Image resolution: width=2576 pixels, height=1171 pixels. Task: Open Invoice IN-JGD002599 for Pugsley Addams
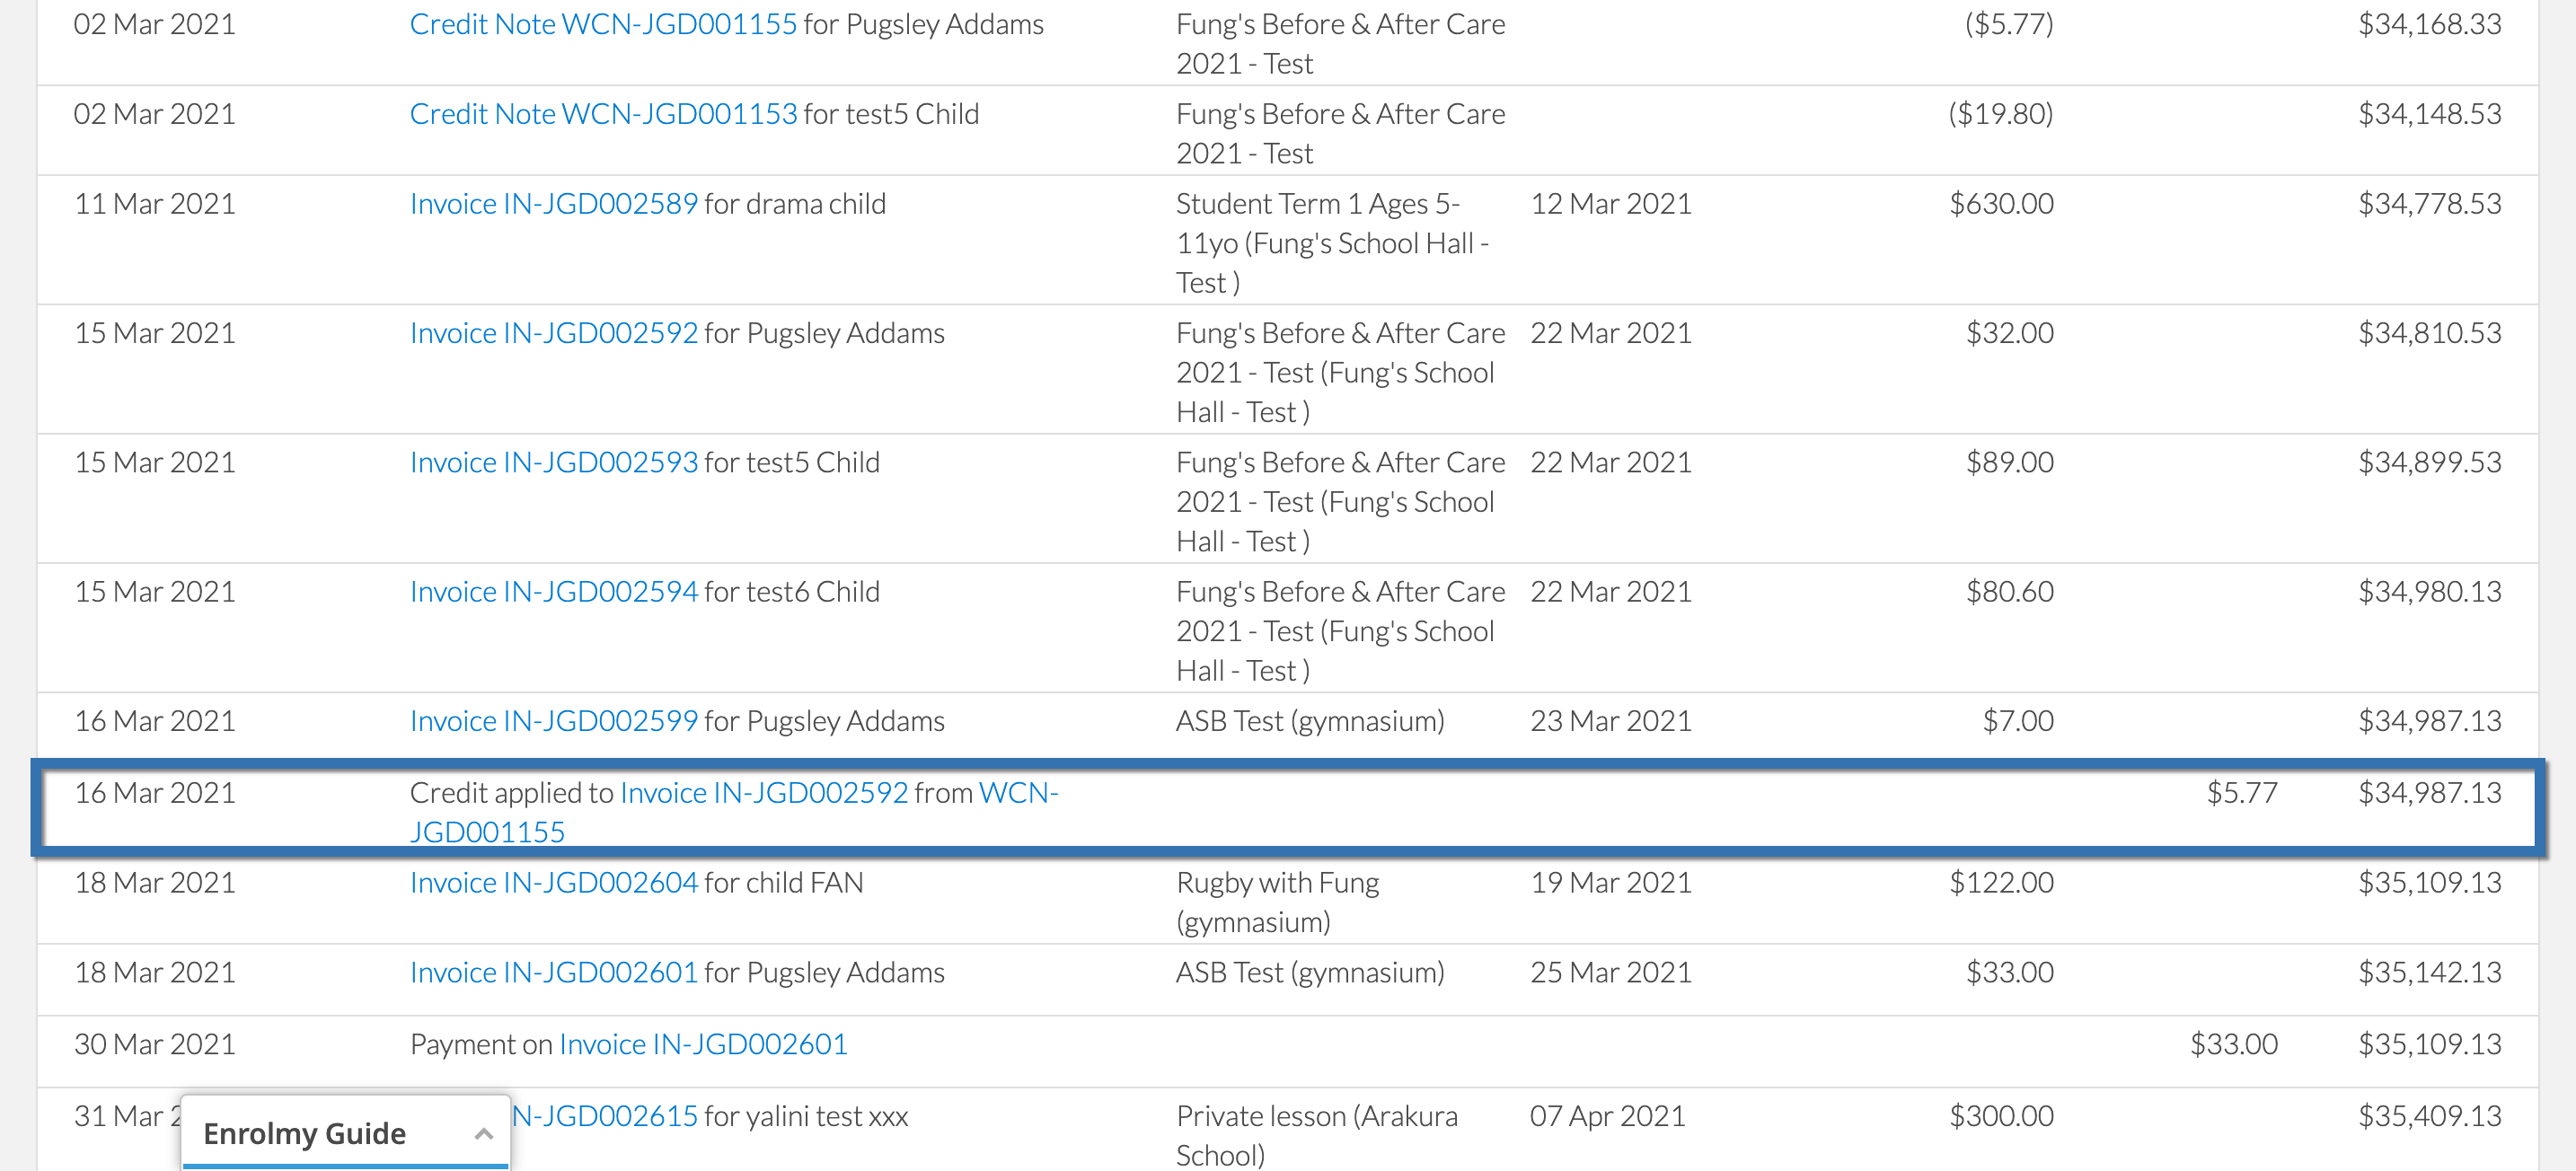[553, 721]
